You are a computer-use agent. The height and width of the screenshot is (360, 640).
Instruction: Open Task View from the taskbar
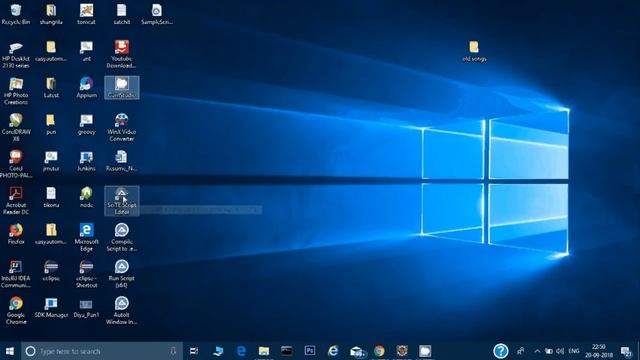(194, 351)
